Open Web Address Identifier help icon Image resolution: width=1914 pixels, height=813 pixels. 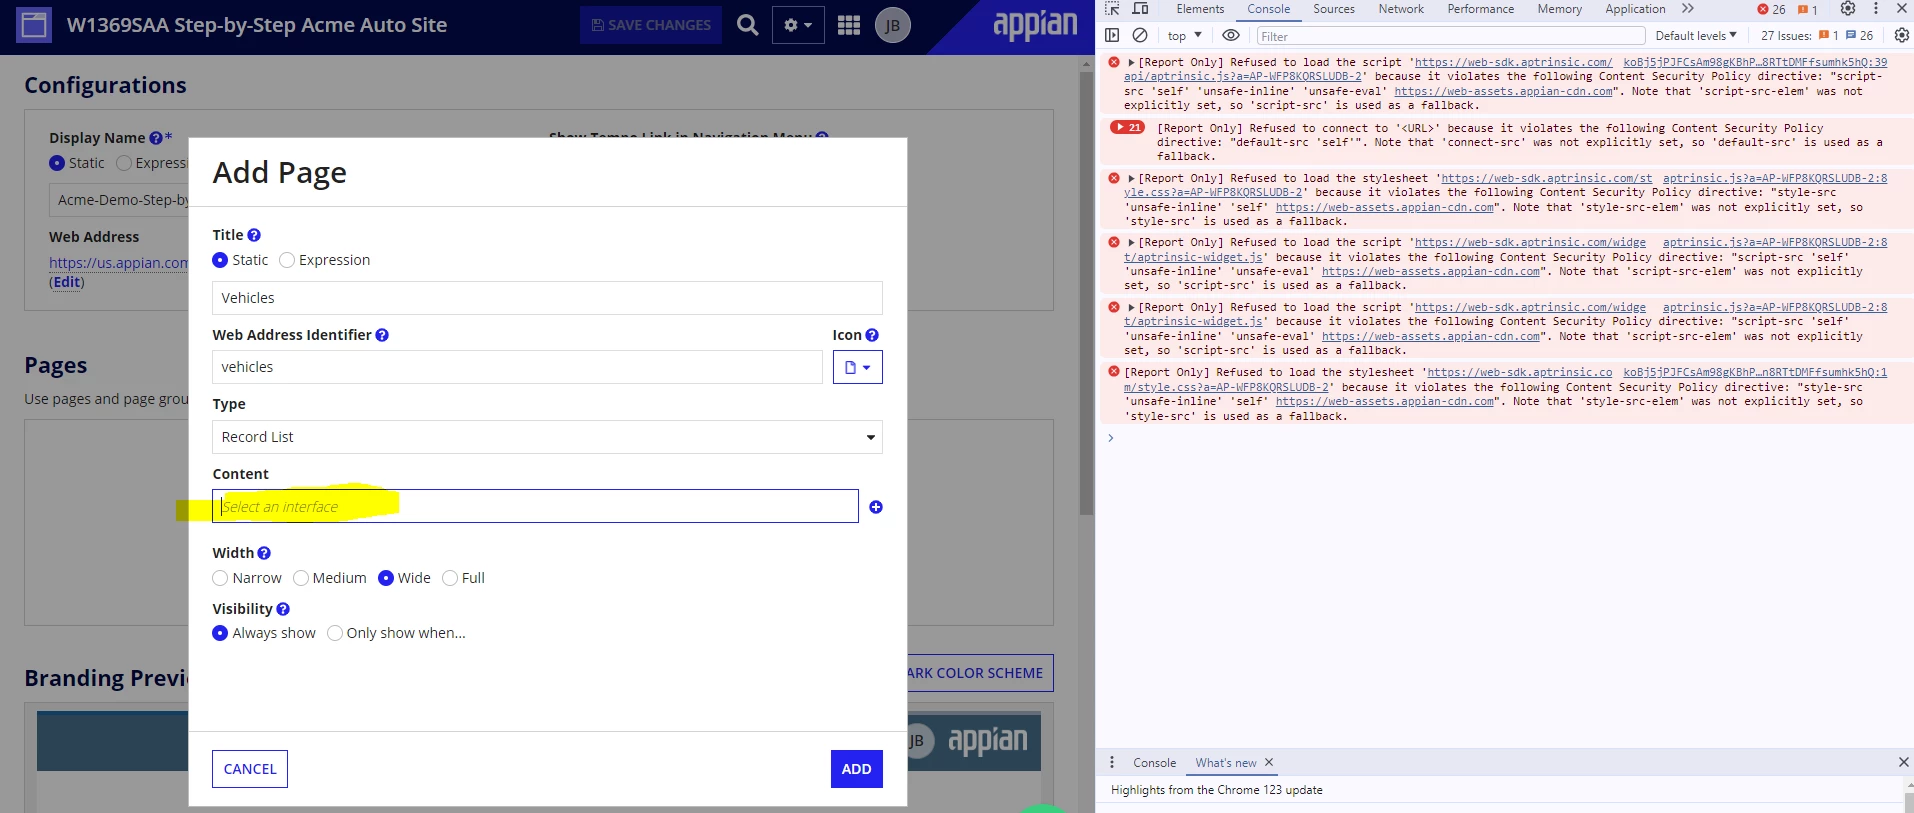coord(382,335)
